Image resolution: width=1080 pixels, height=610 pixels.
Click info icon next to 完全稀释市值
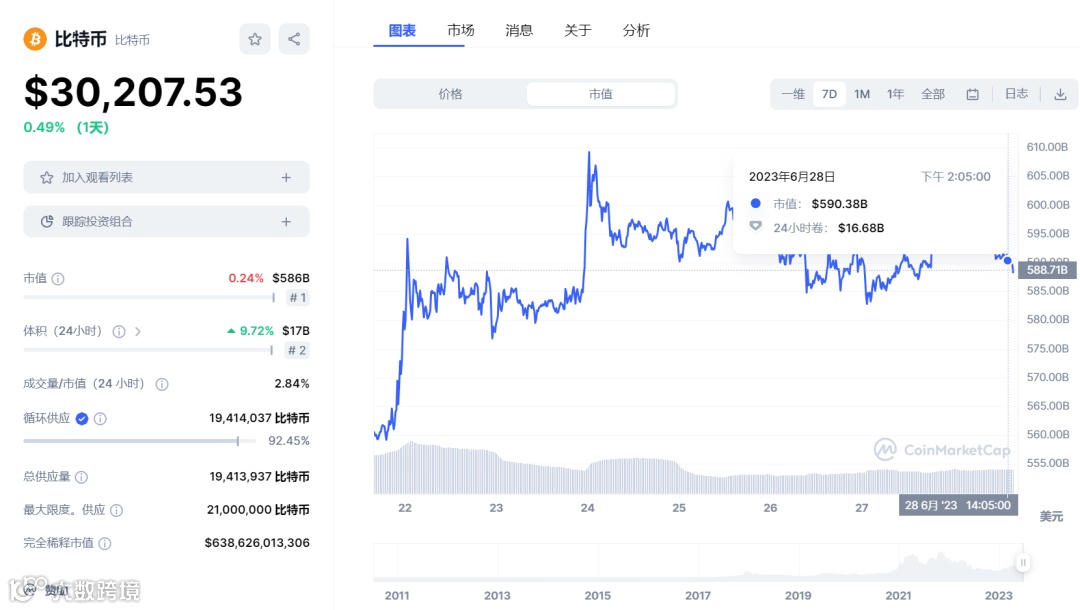click(x=105, y=543)
